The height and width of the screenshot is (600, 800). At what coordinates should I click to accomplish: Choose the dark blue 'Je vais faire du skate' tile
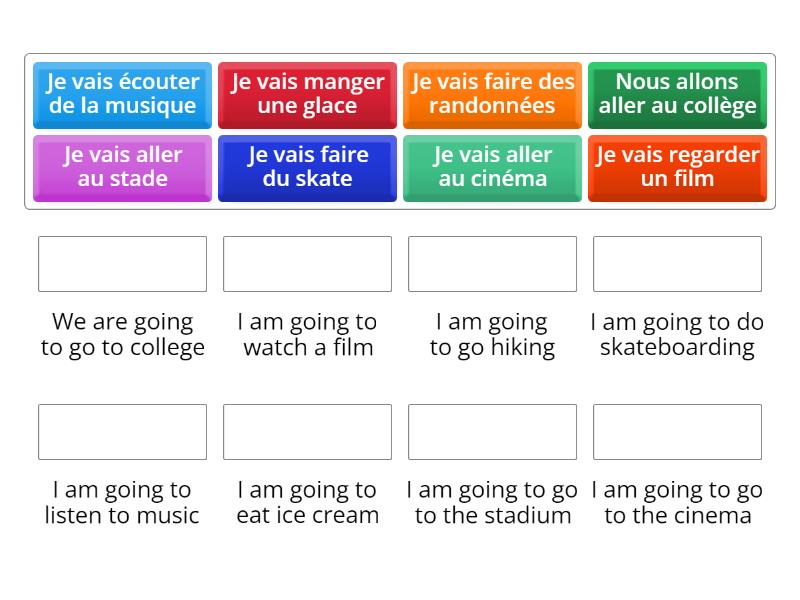click(x=307, y=167)
